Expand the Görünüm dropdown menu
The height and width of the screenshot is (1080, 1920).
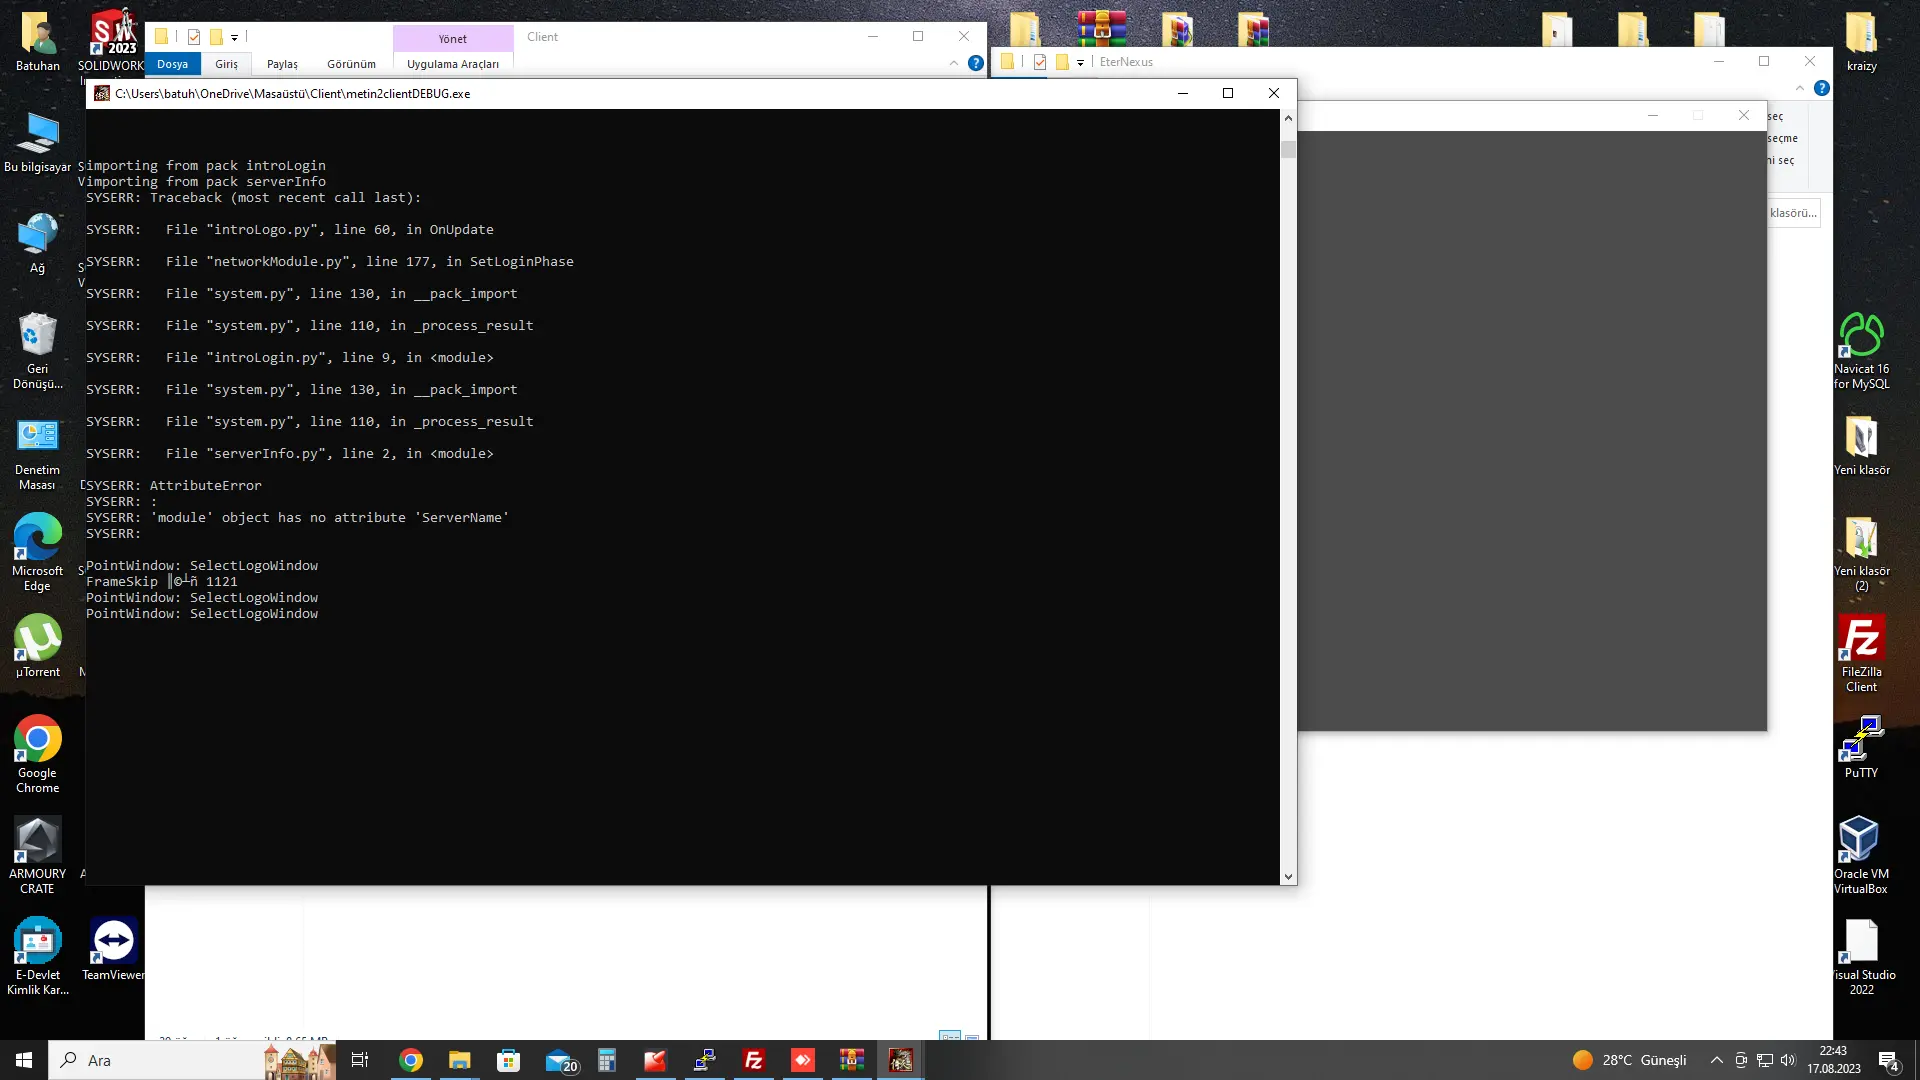coord(351,63)
